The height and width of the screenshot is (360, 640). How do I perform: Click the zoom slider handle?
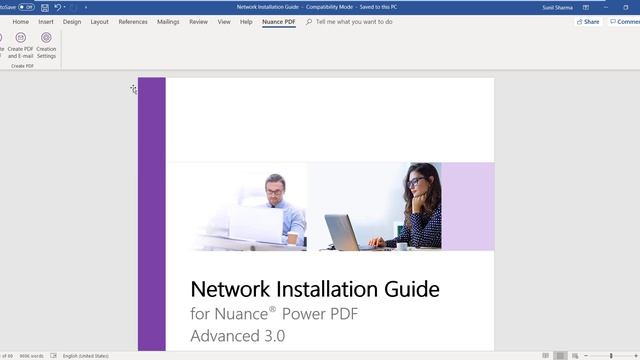pos(611,356)
